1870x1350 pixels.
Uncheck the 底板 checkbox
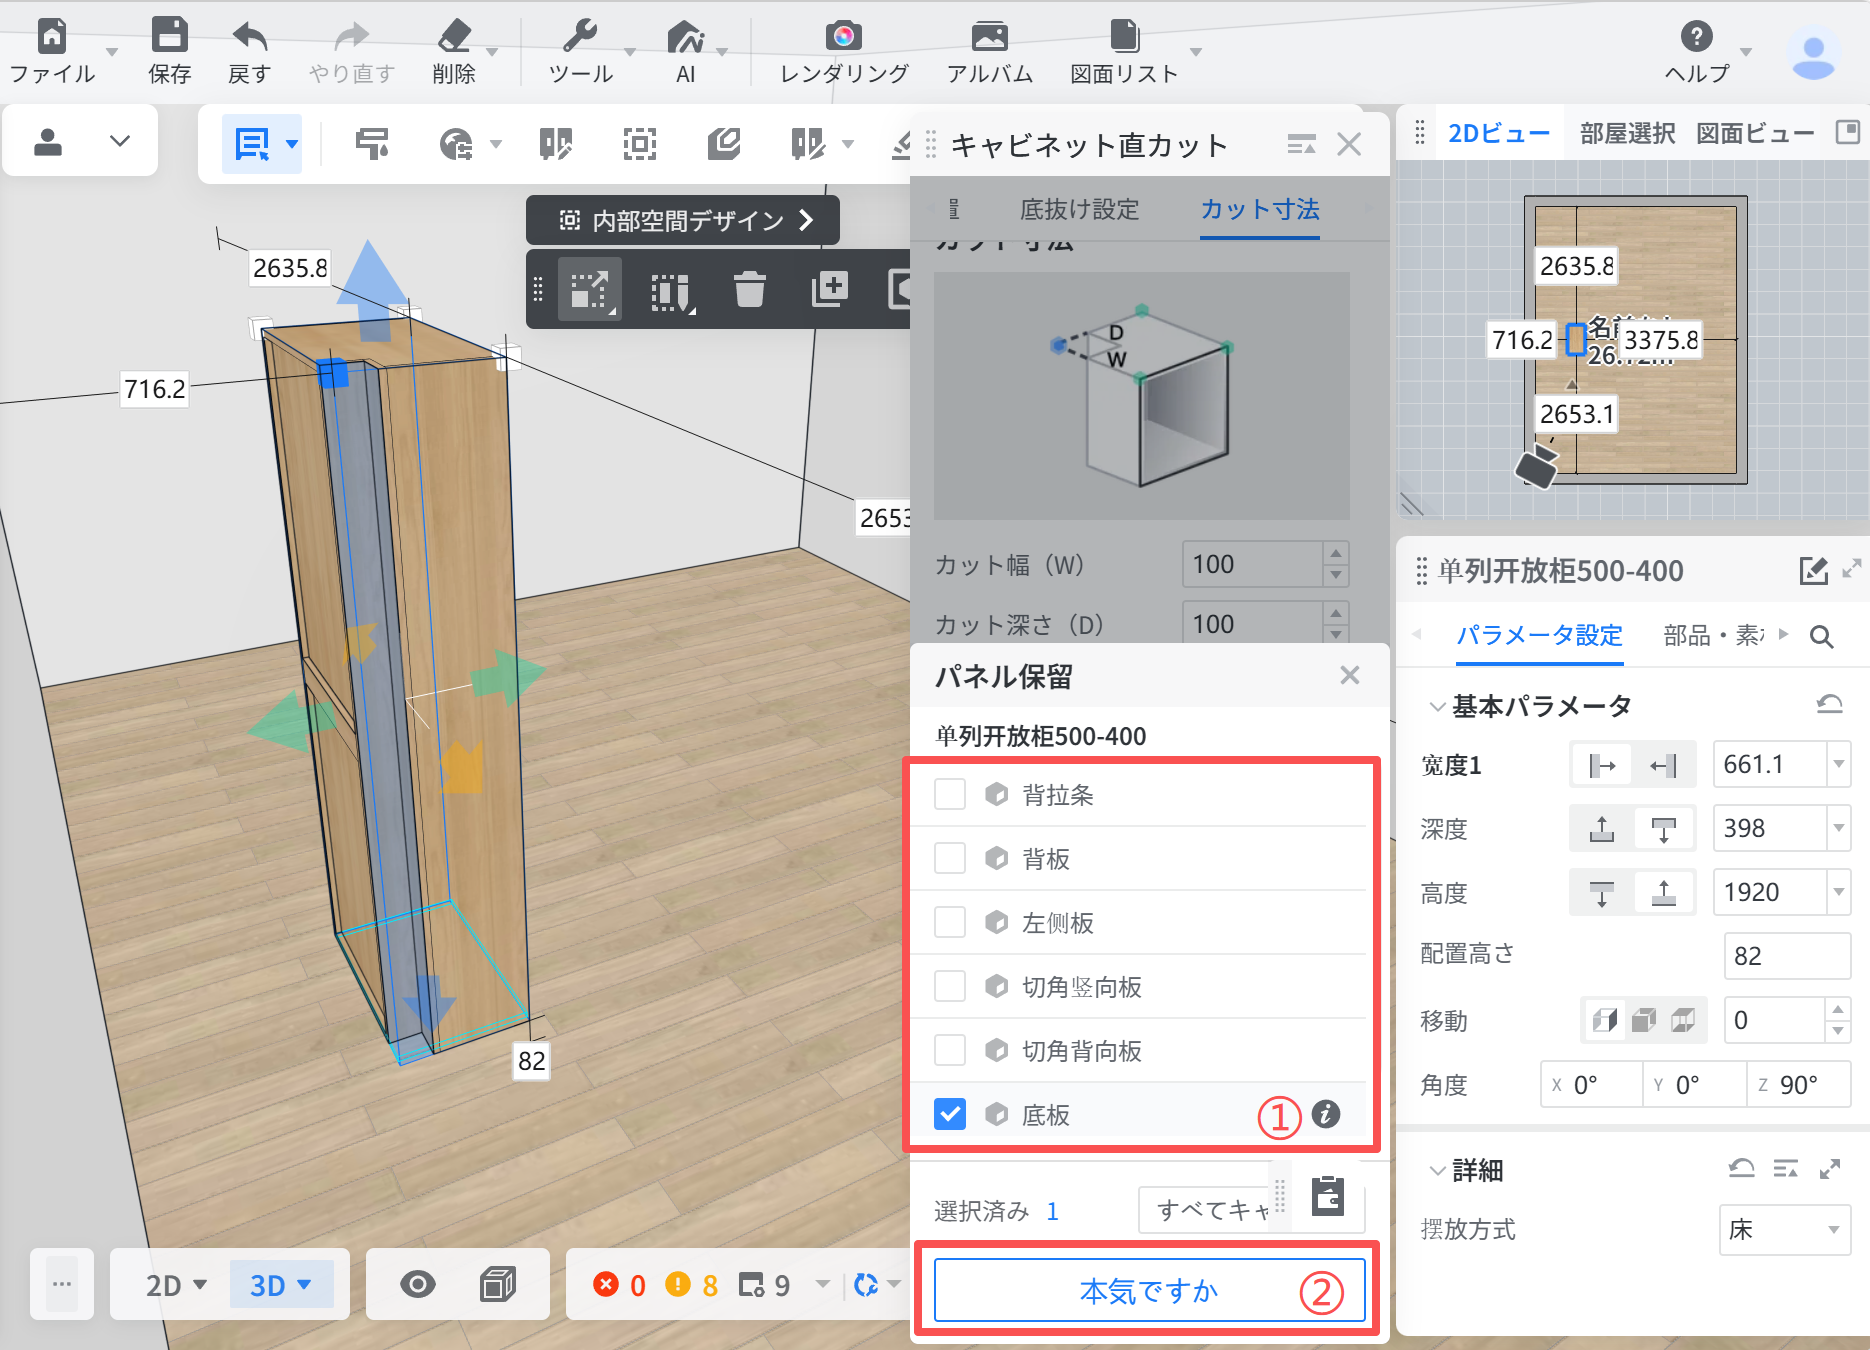point(949,1114)
